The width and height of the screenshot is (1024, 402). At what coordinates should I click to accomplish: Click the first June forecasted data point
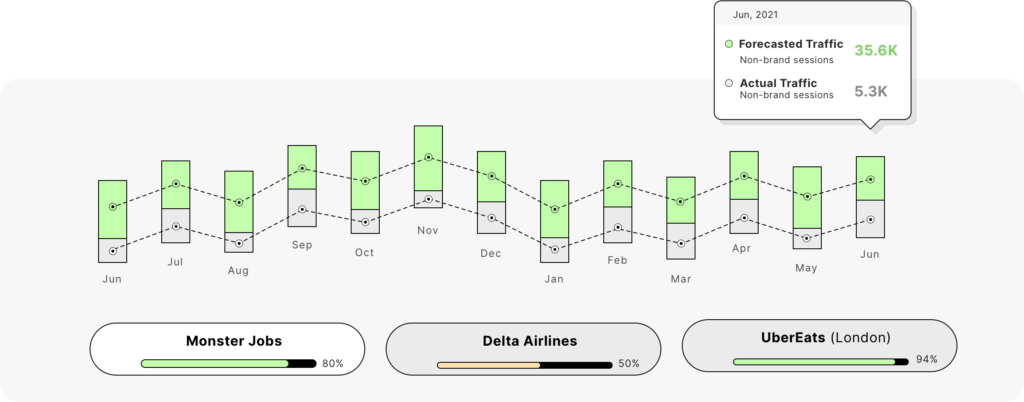click(113, 207)
